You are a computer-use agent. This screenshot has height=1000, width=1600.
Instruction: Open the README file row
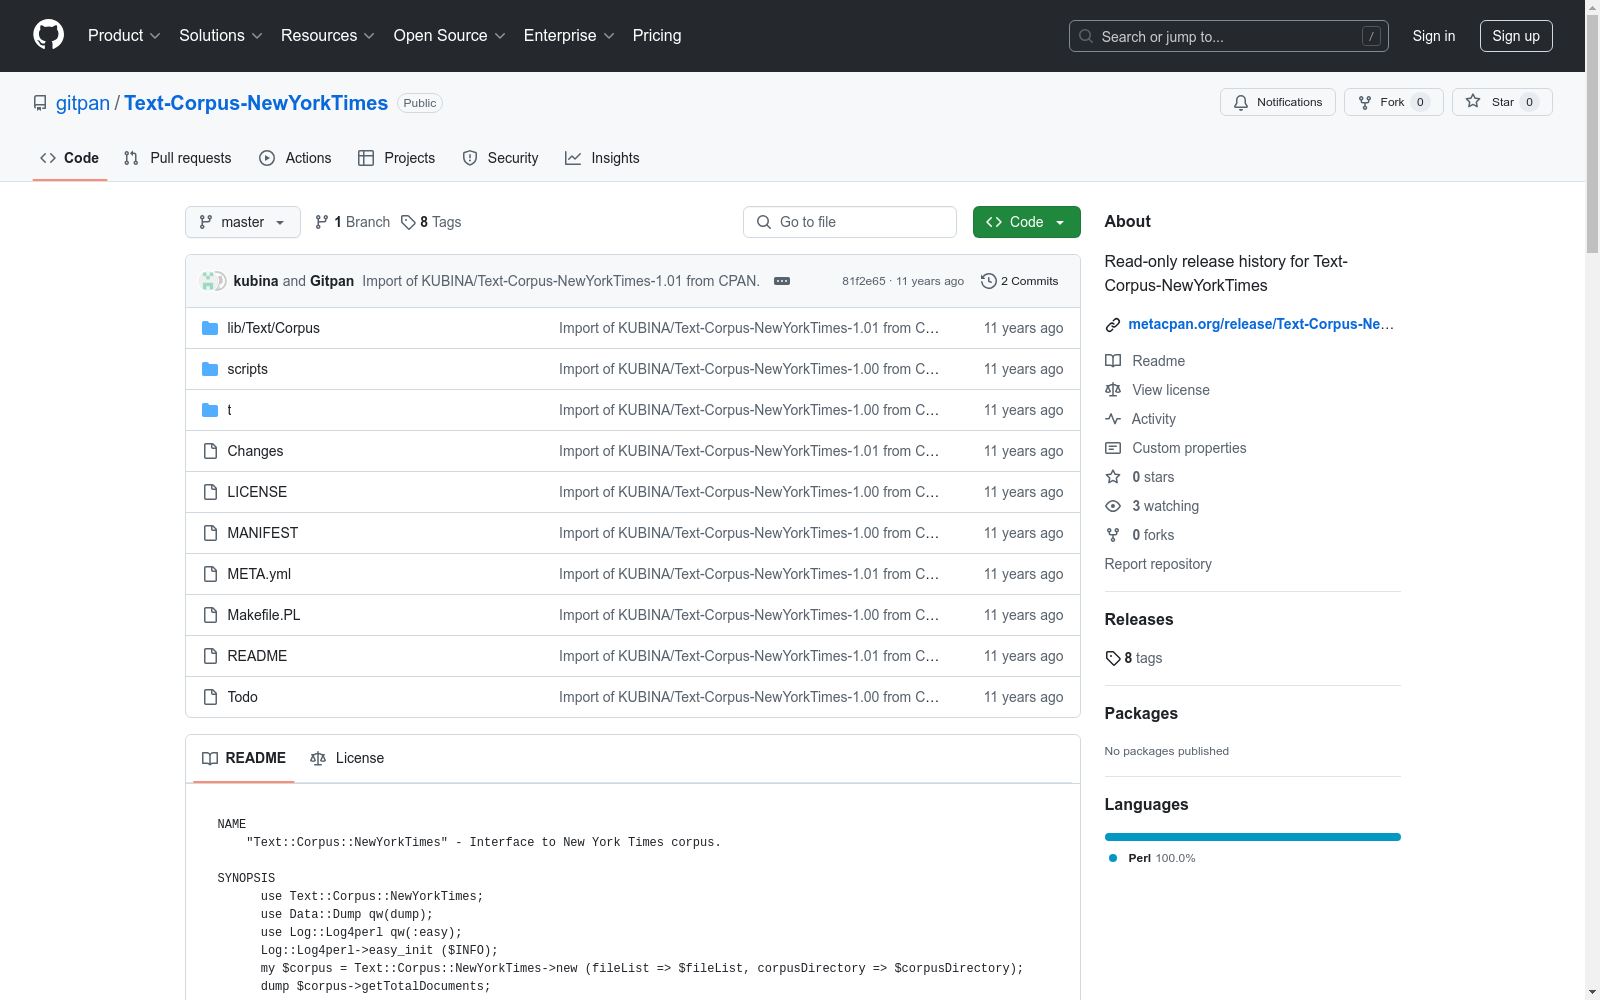click(x=633, y=656)
